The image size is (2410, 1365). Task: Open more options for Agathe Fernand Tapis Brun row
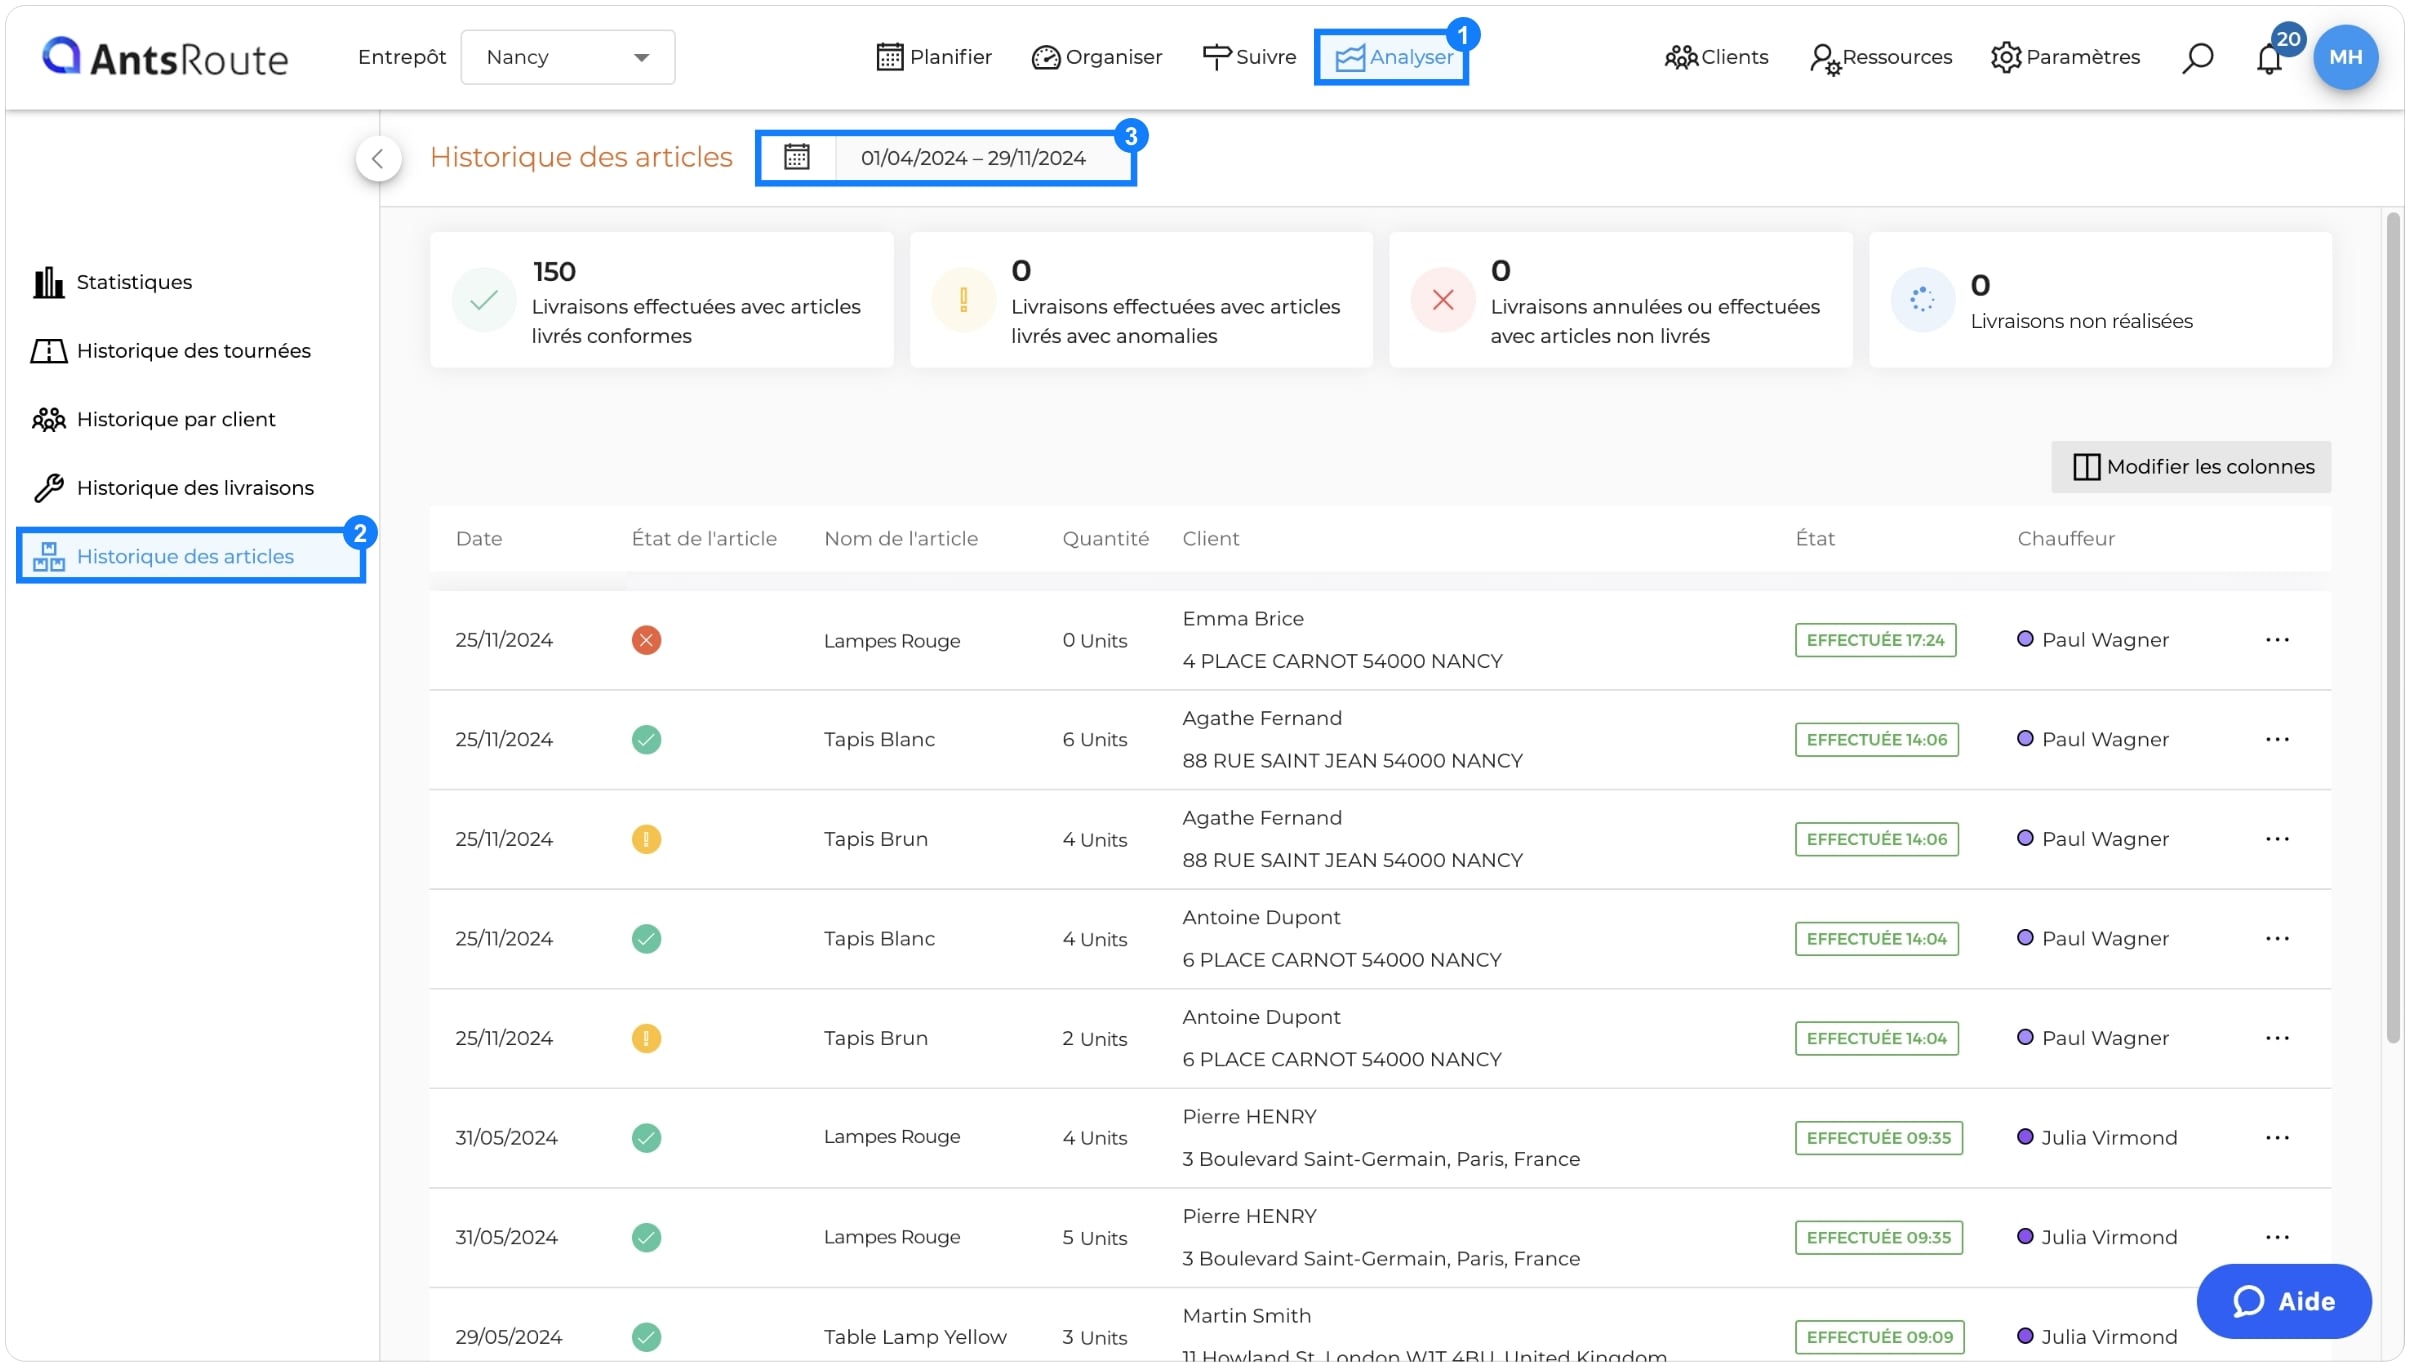pyautogui.click(x=2277, y=839)
